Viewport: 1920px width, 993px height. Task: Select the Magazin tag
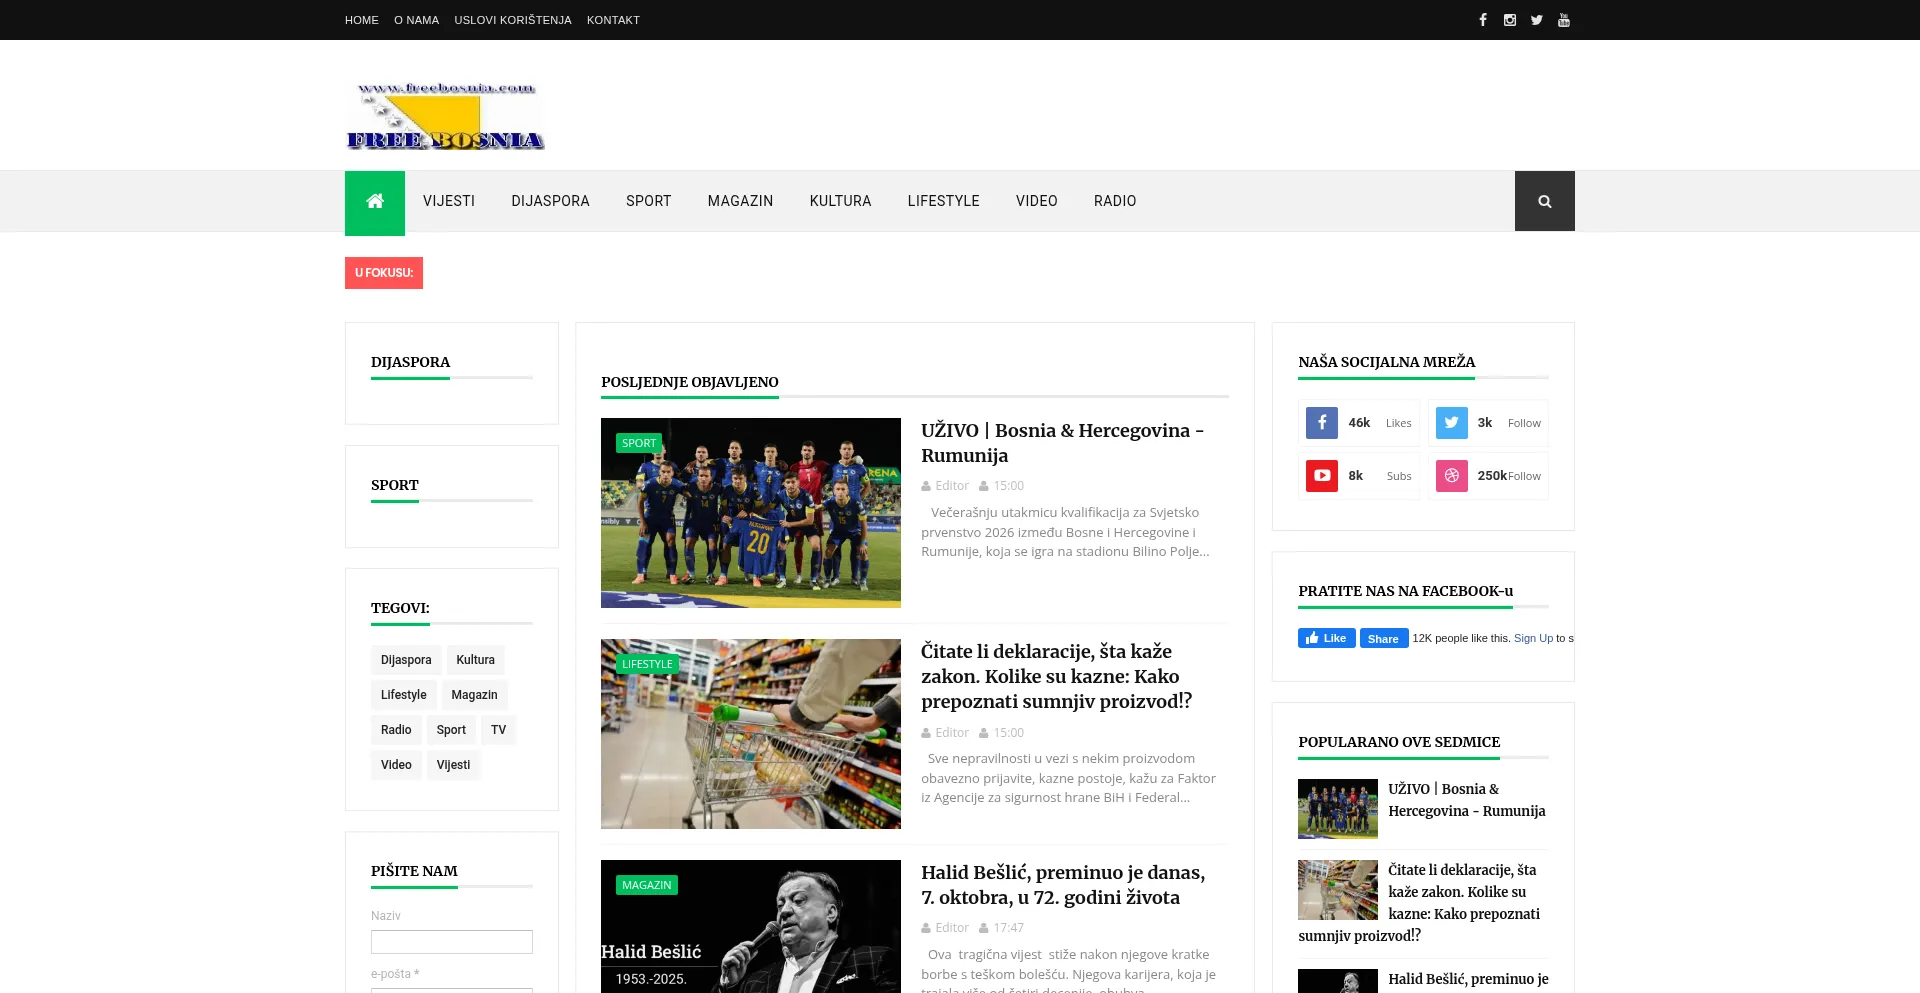[474, 695]
